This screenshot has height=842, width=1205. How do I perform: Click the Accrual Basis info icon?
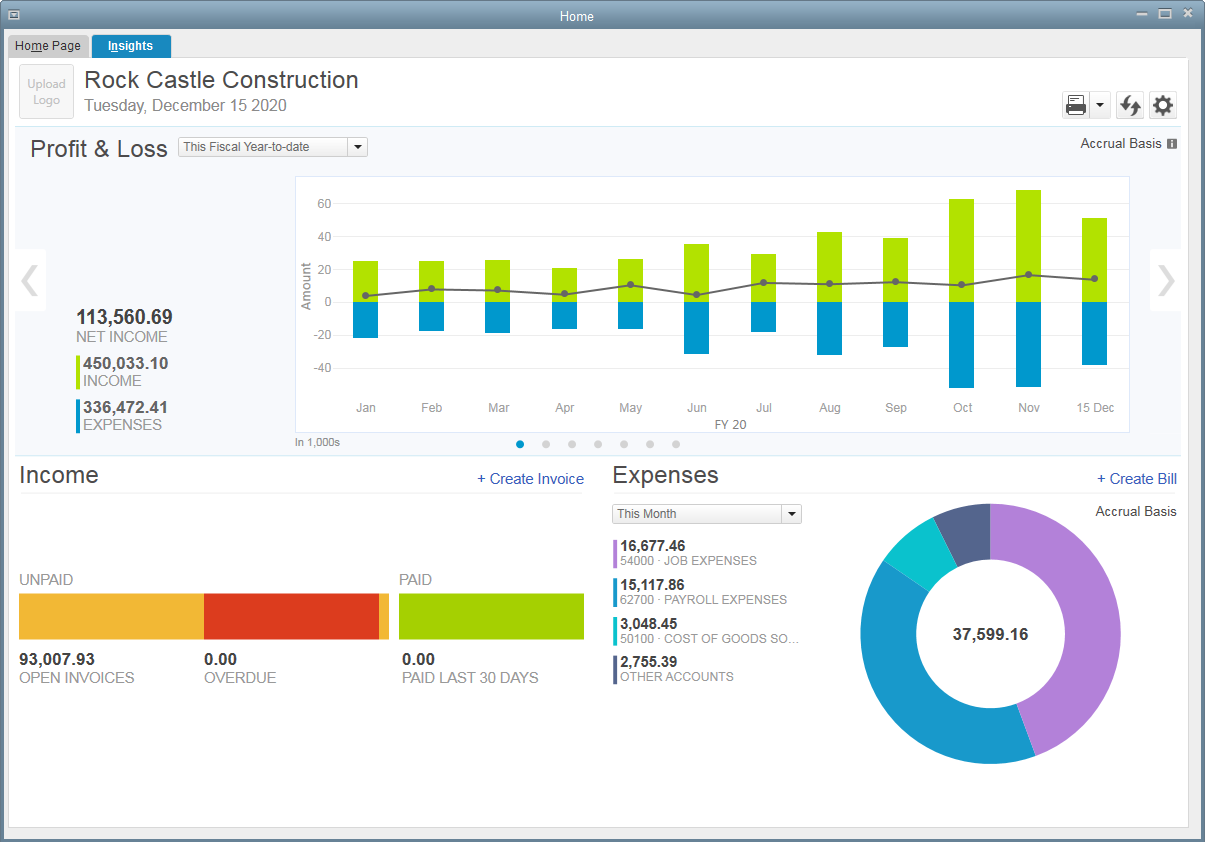click(x=1172, y=144)
